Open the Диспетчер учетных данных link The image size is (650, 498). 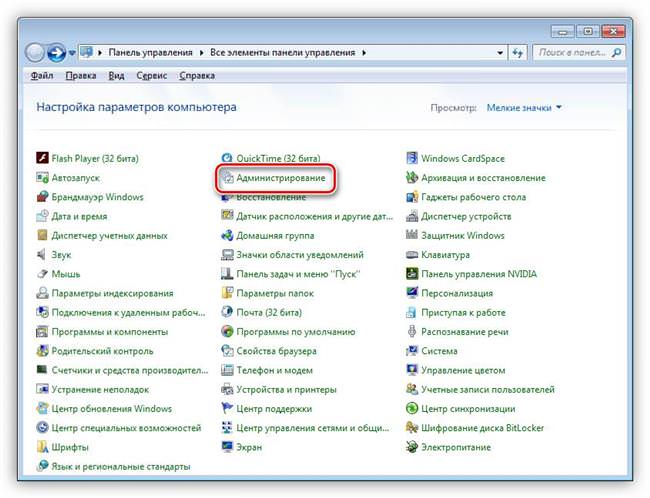coord(109,236)
